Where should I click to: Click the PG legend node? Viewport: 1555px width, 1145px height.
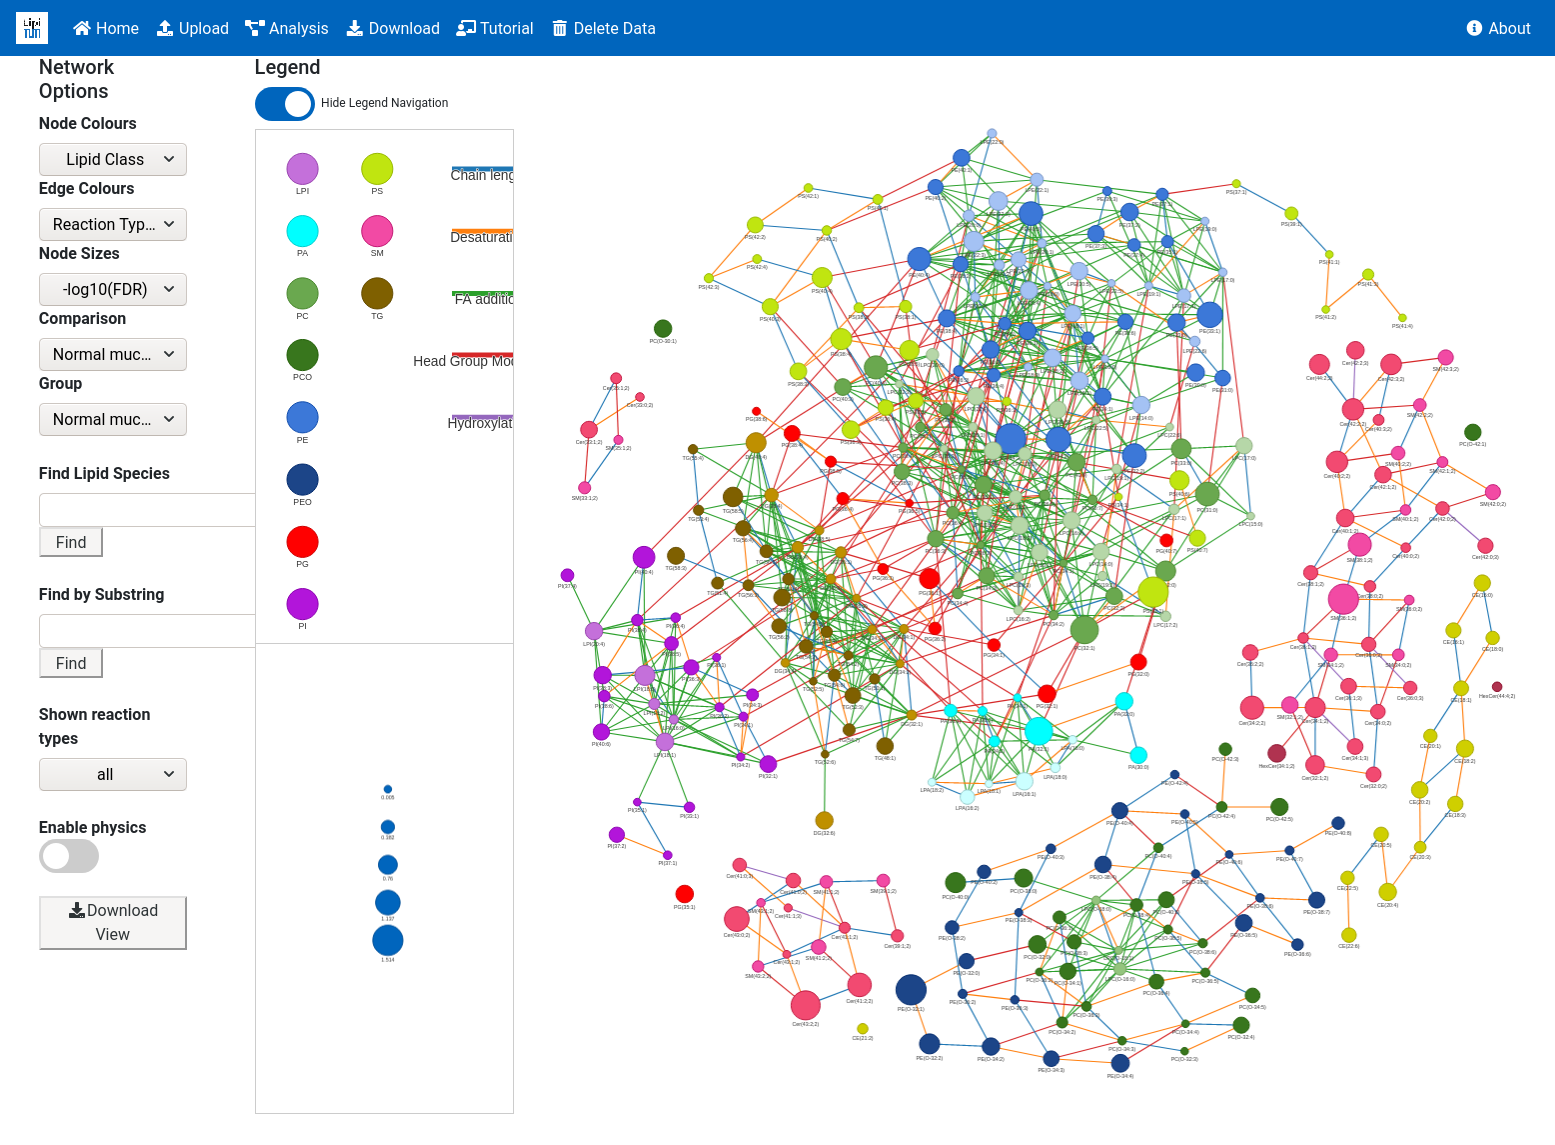point(303,541)
